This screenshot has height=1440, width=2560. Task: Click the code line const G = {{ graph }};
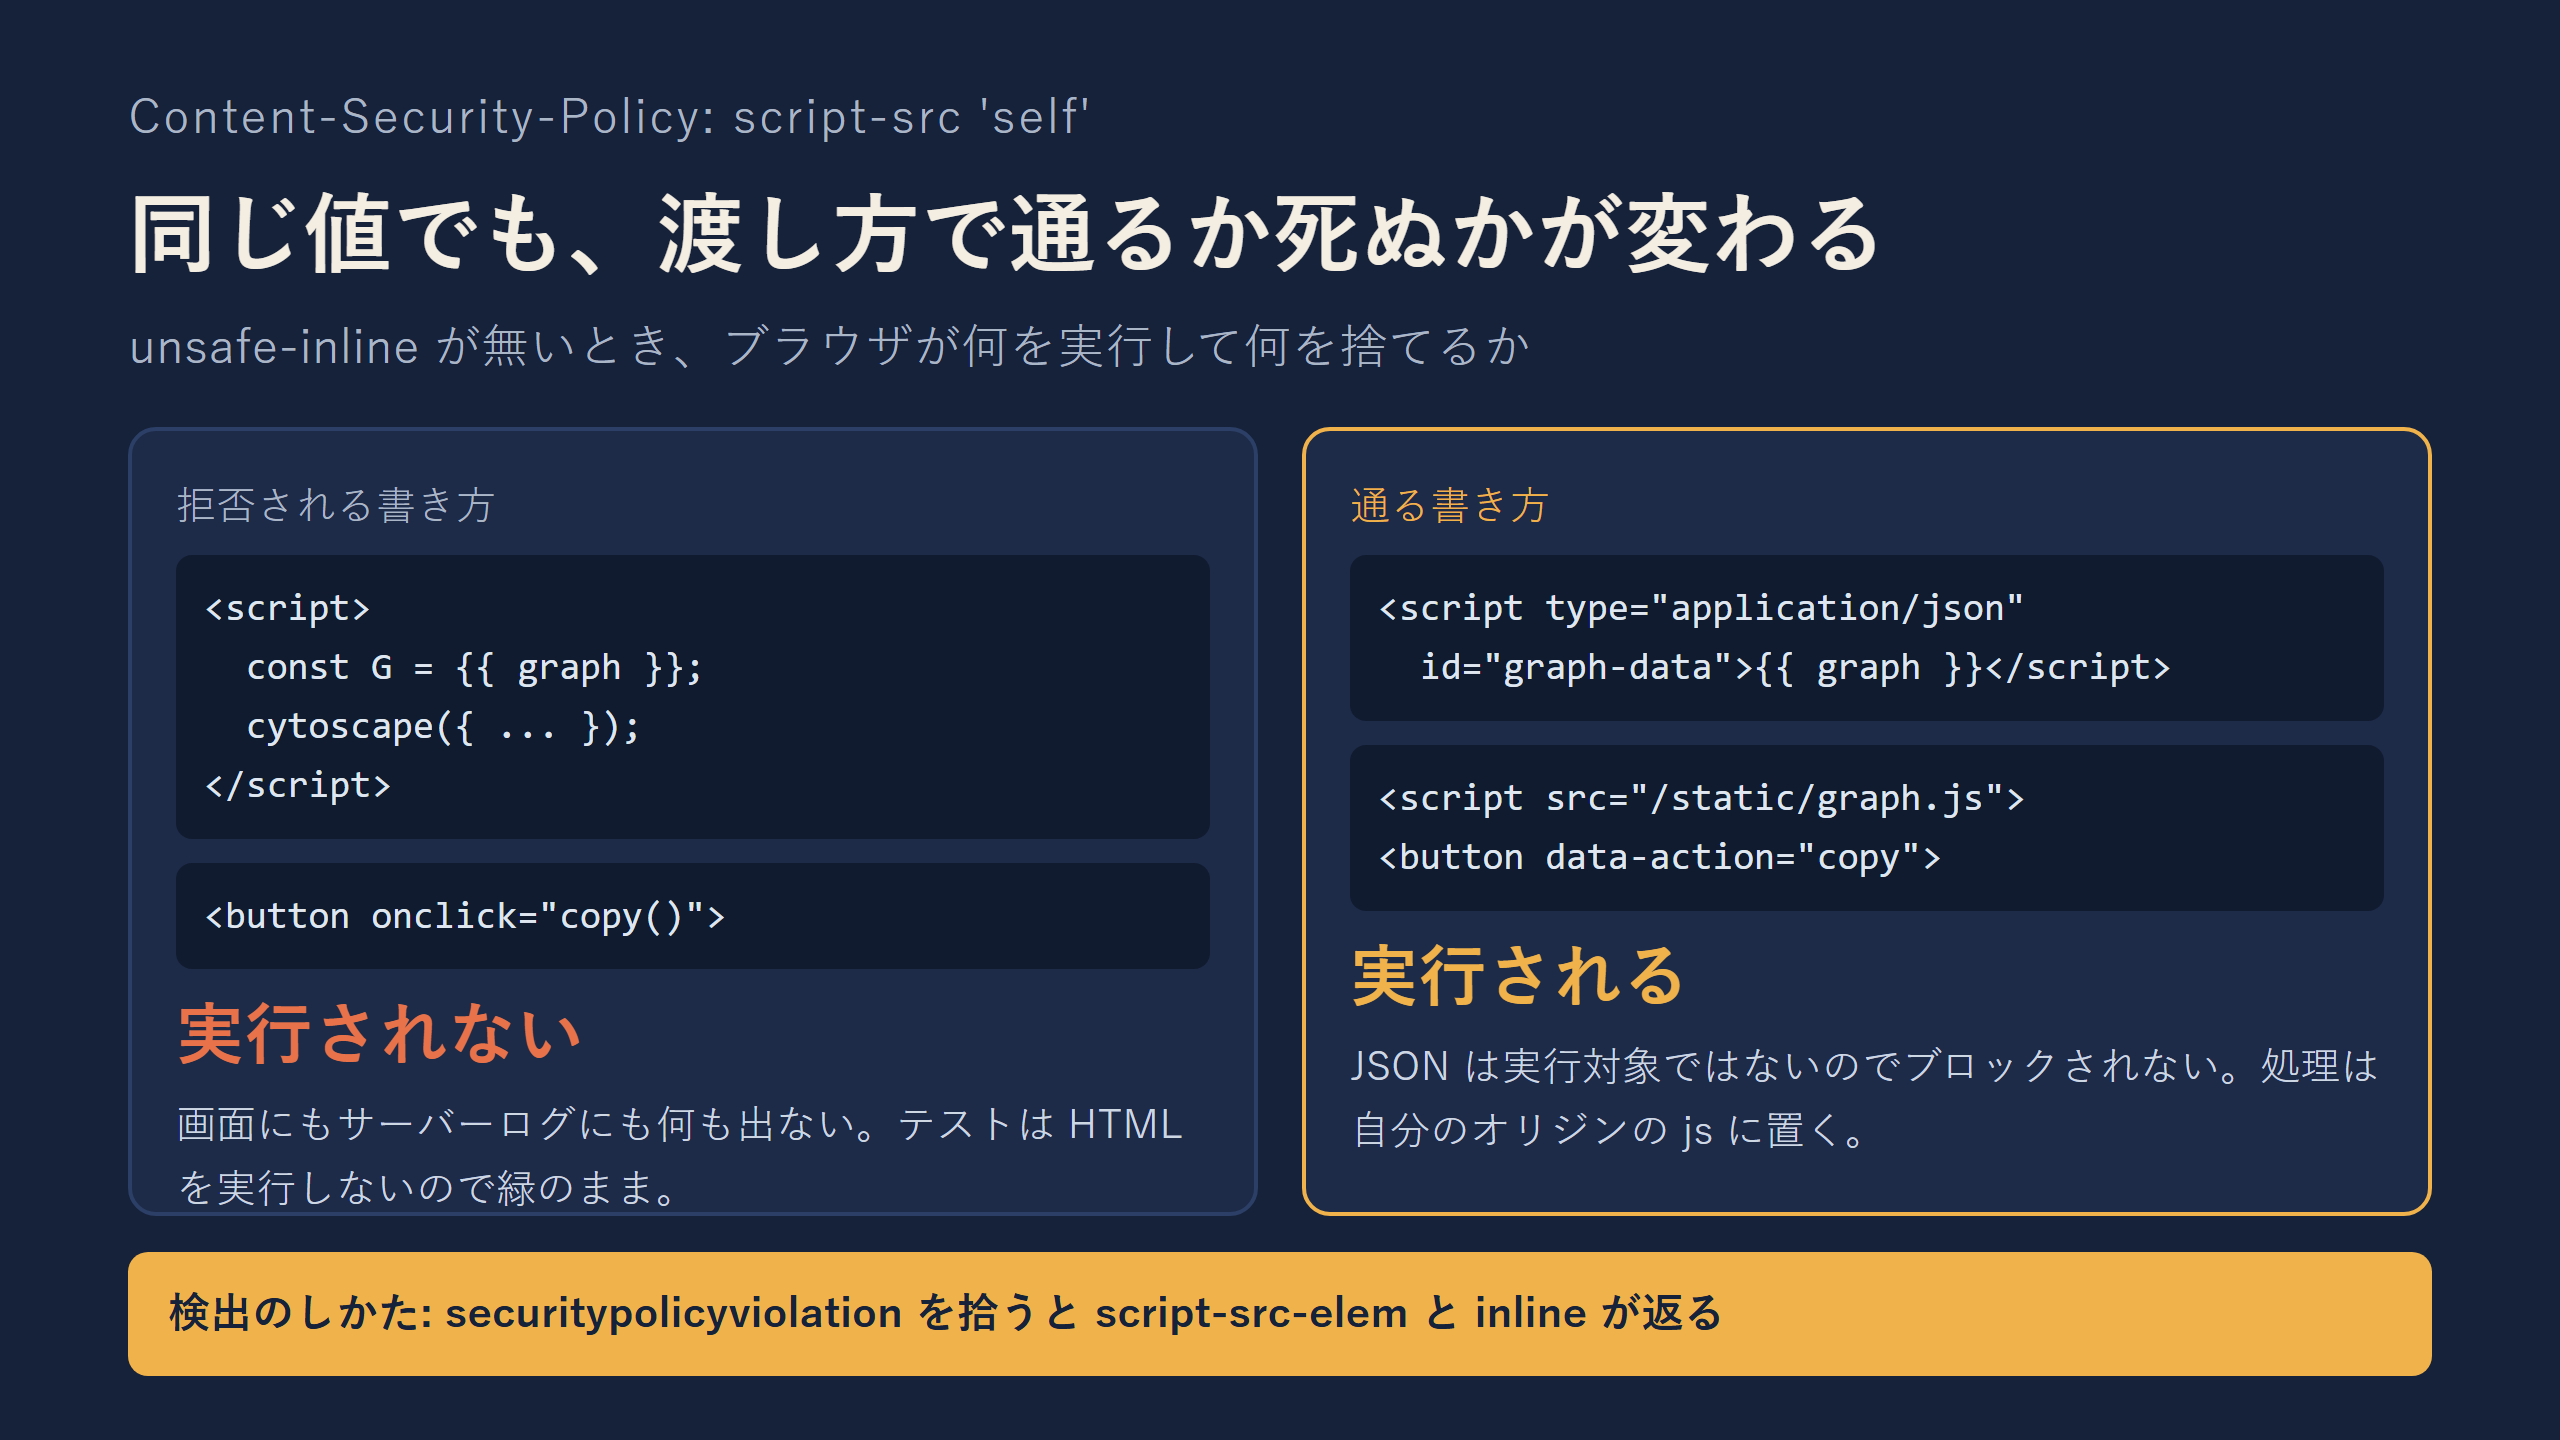click(475, 667)
